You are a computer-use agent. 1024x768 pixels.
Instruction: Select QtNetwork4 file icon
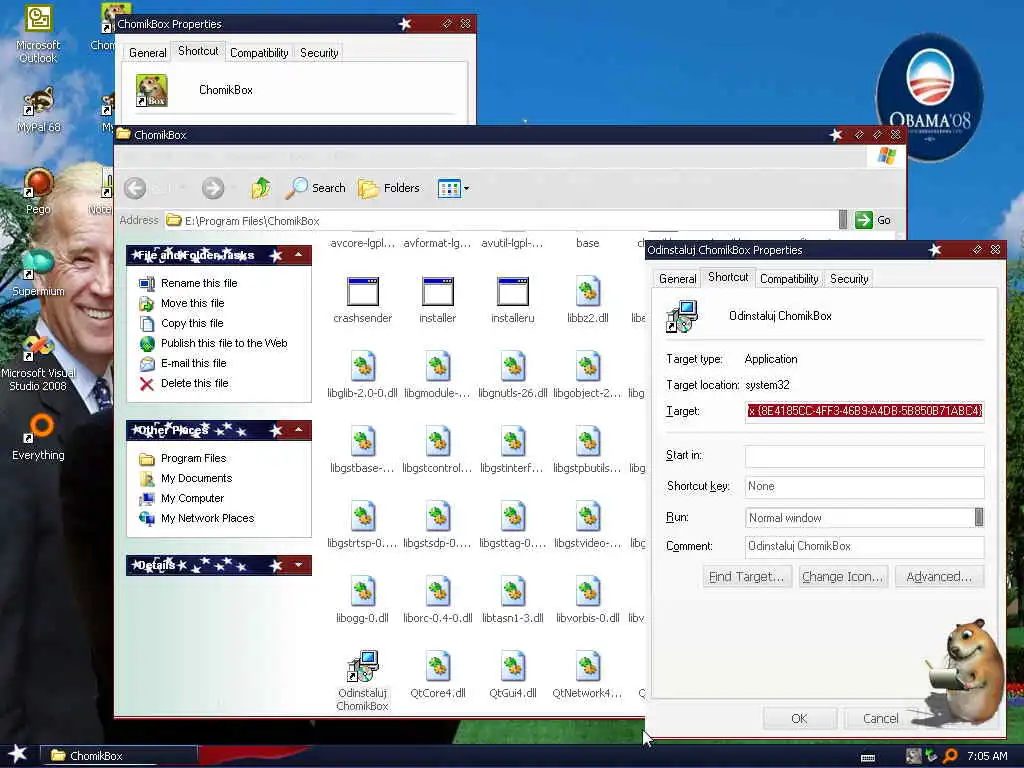coord(588,675)
